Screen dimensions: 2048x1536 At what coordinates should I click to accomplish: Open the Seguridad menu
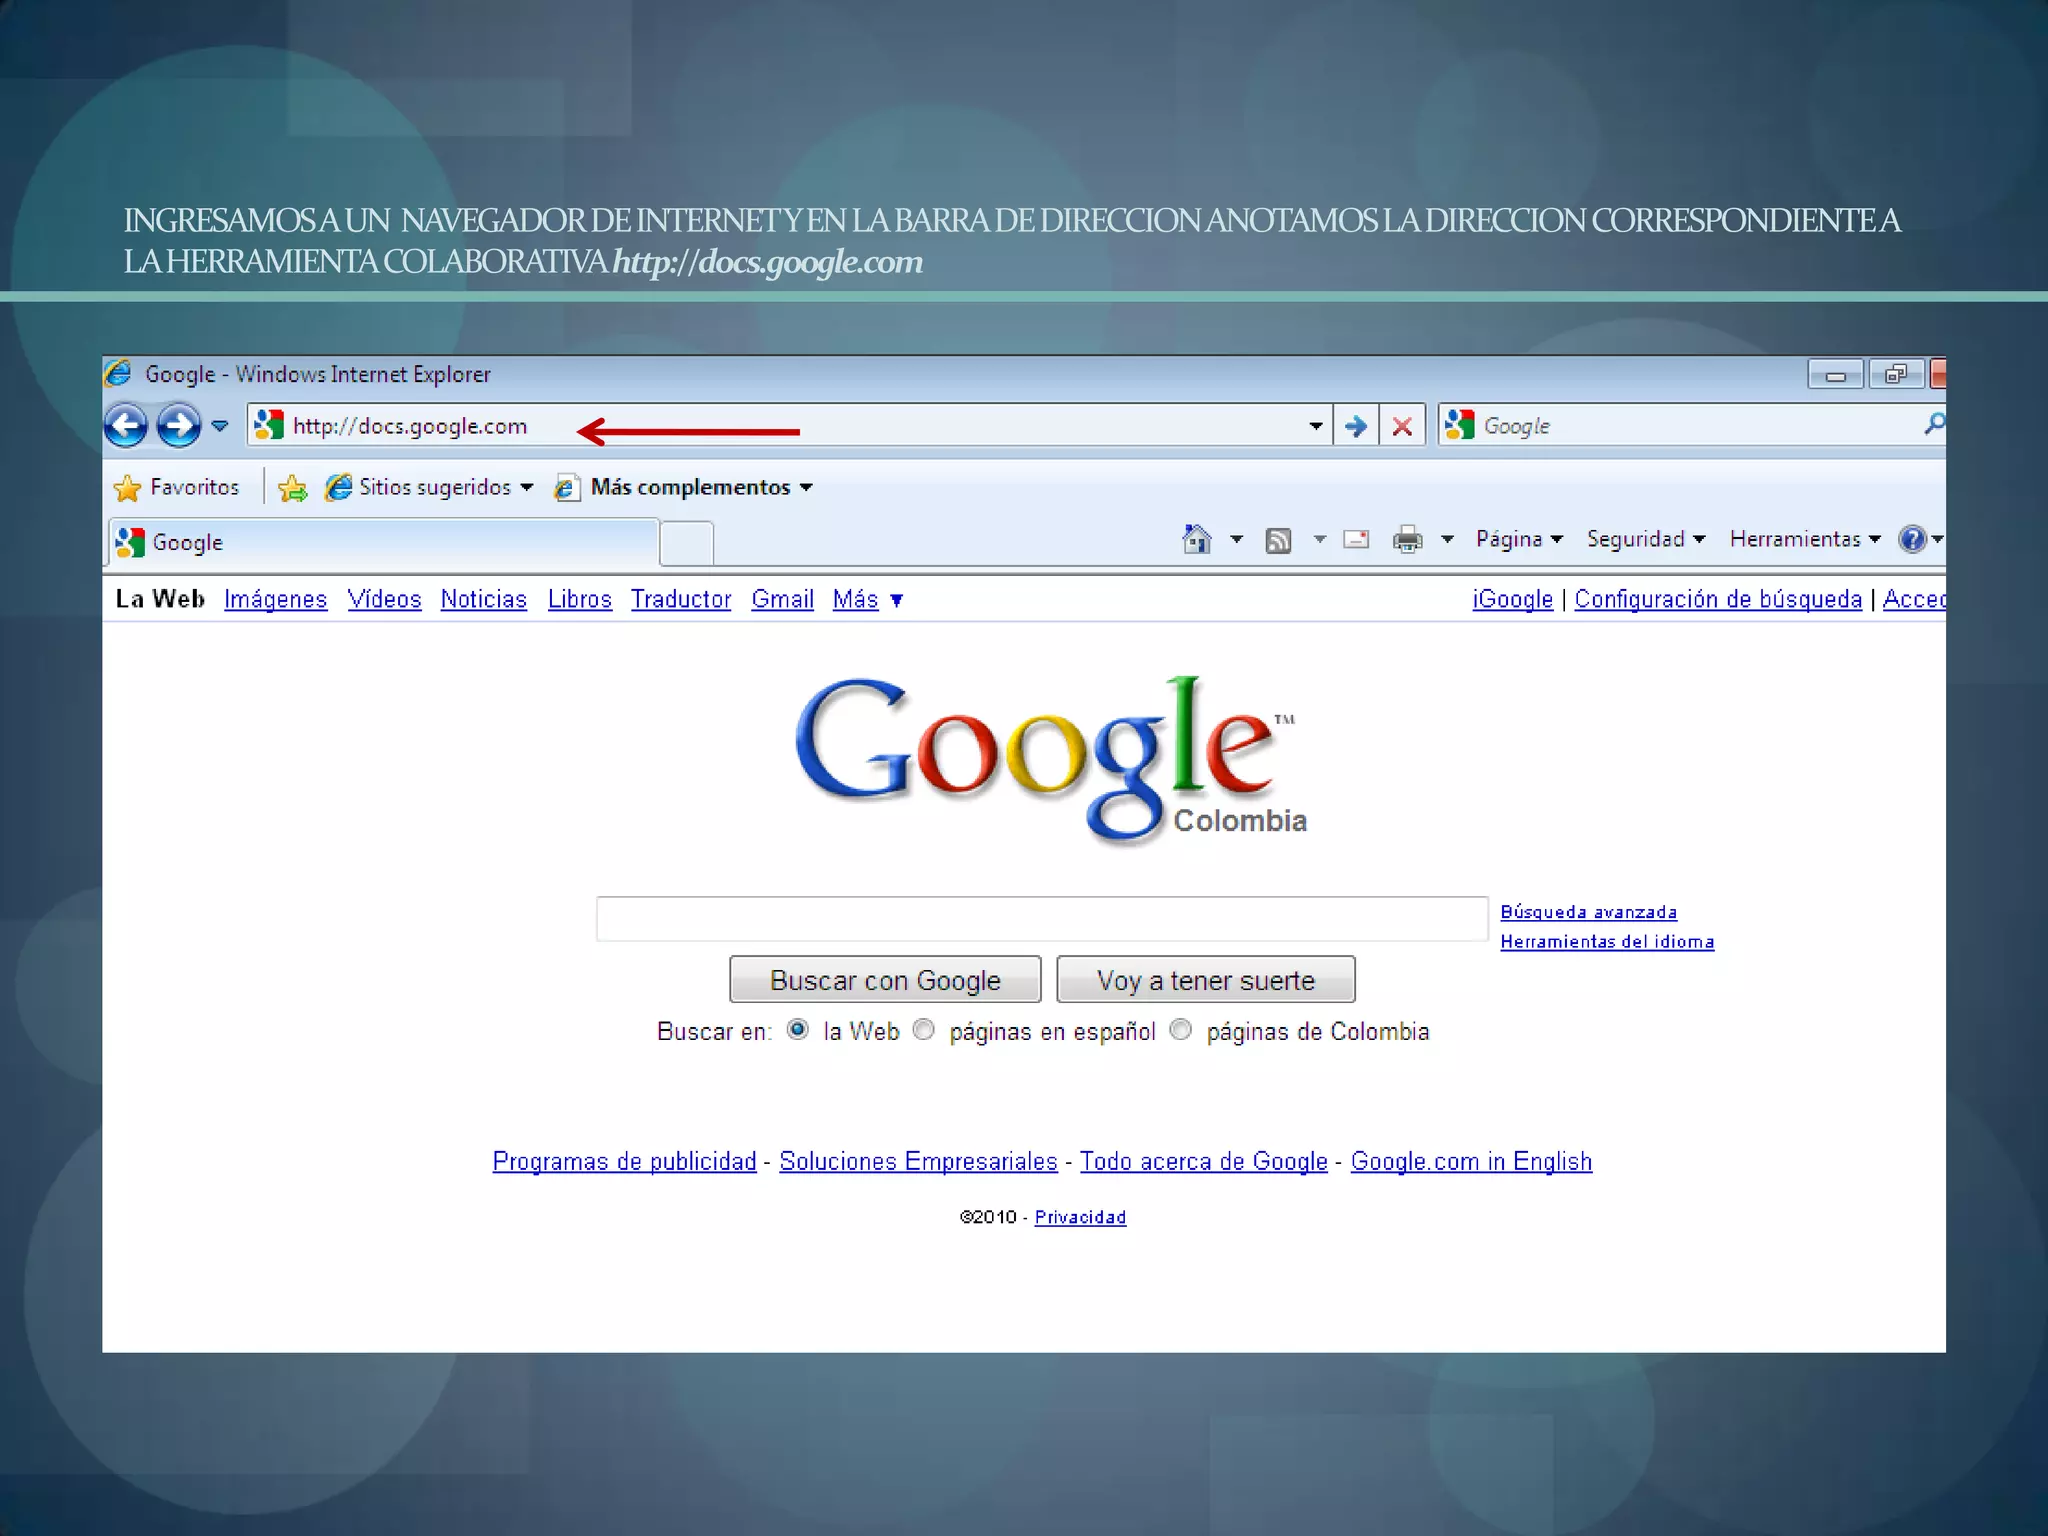coord(1646,539)
